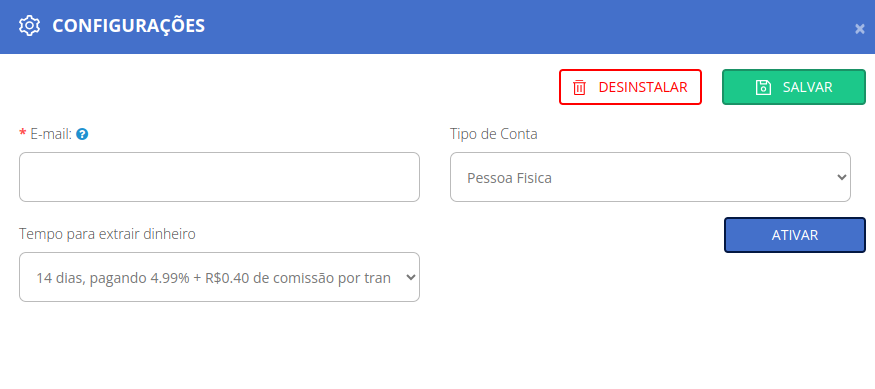Expand the Tipo de Conta dropdown arrow

click(842, 177)
